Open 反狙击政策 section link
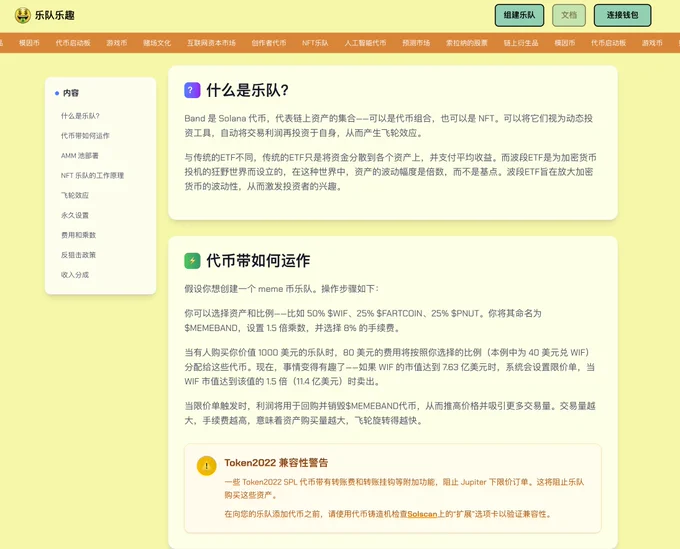This screenshot has width=680, height=549. pos(78,255)
